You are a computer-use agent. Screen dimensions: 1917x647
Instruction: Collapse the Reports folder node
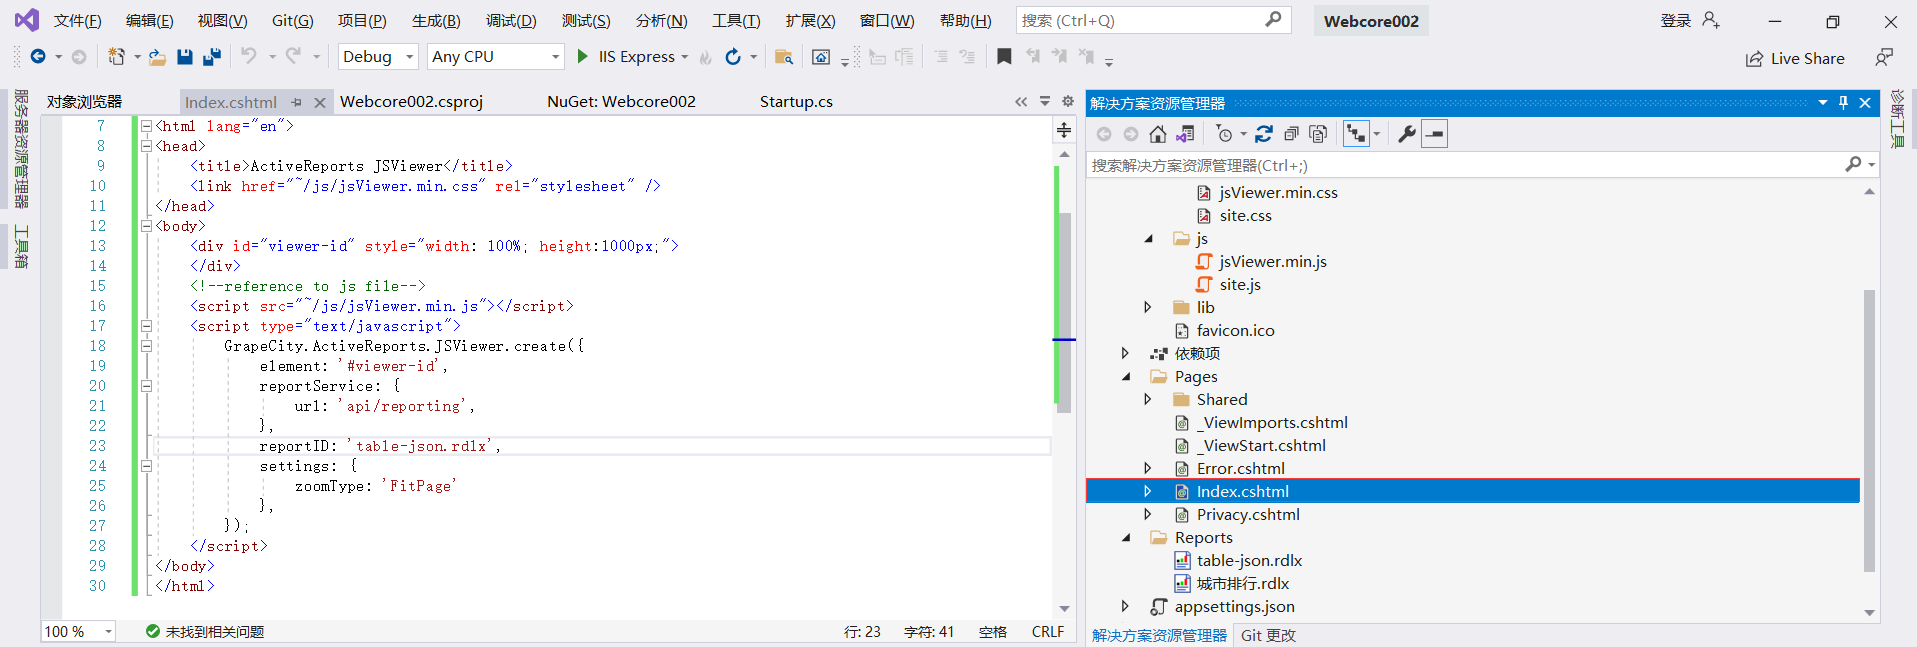point(1126,538)
